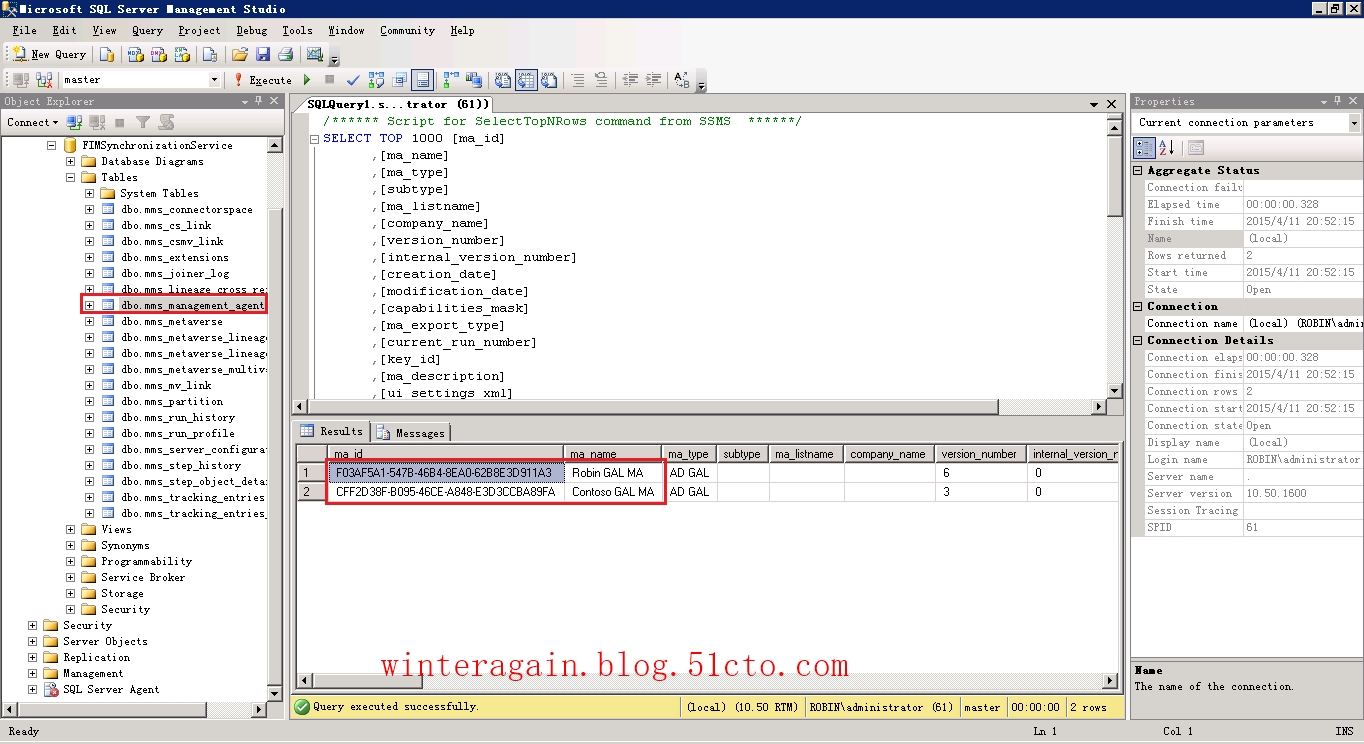The width and height of the screenshot is (1364, 744).
Task: Click the Robin GAL MA cell
Action: point(612,473)
